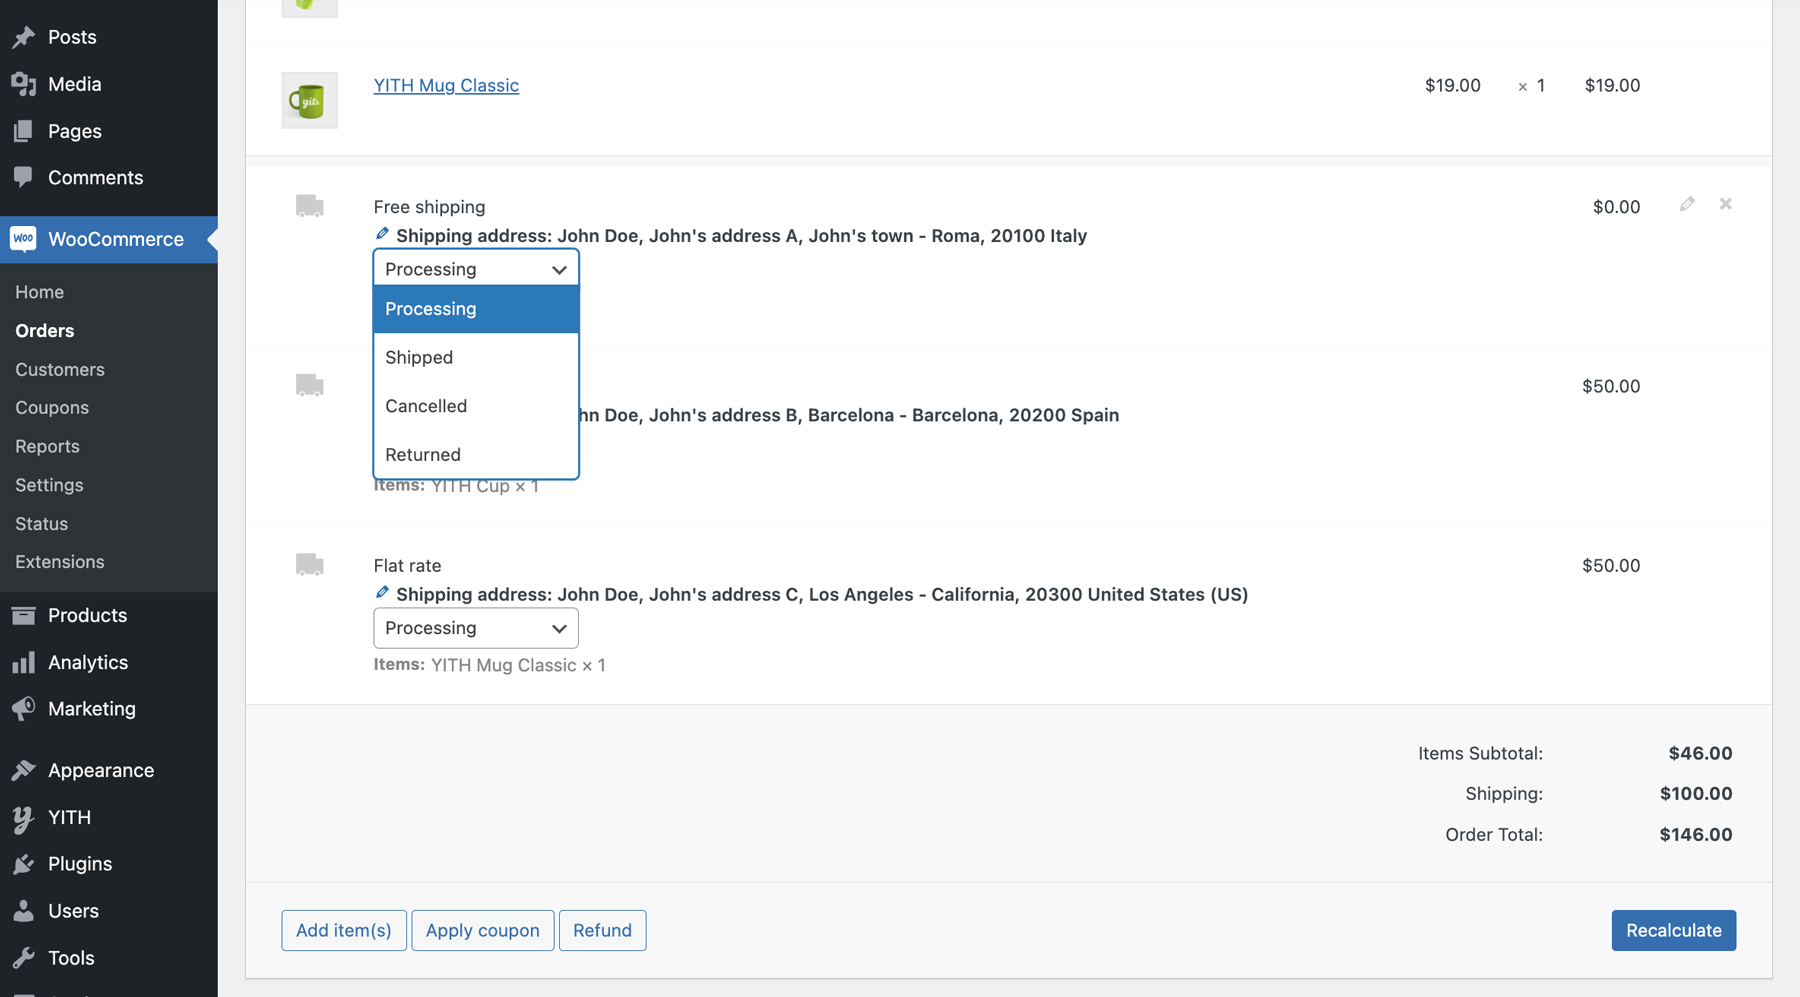This screenshot has height=997, width=1800.
Task: Click the Plugins icon in the sidebar
Action: 23,864
